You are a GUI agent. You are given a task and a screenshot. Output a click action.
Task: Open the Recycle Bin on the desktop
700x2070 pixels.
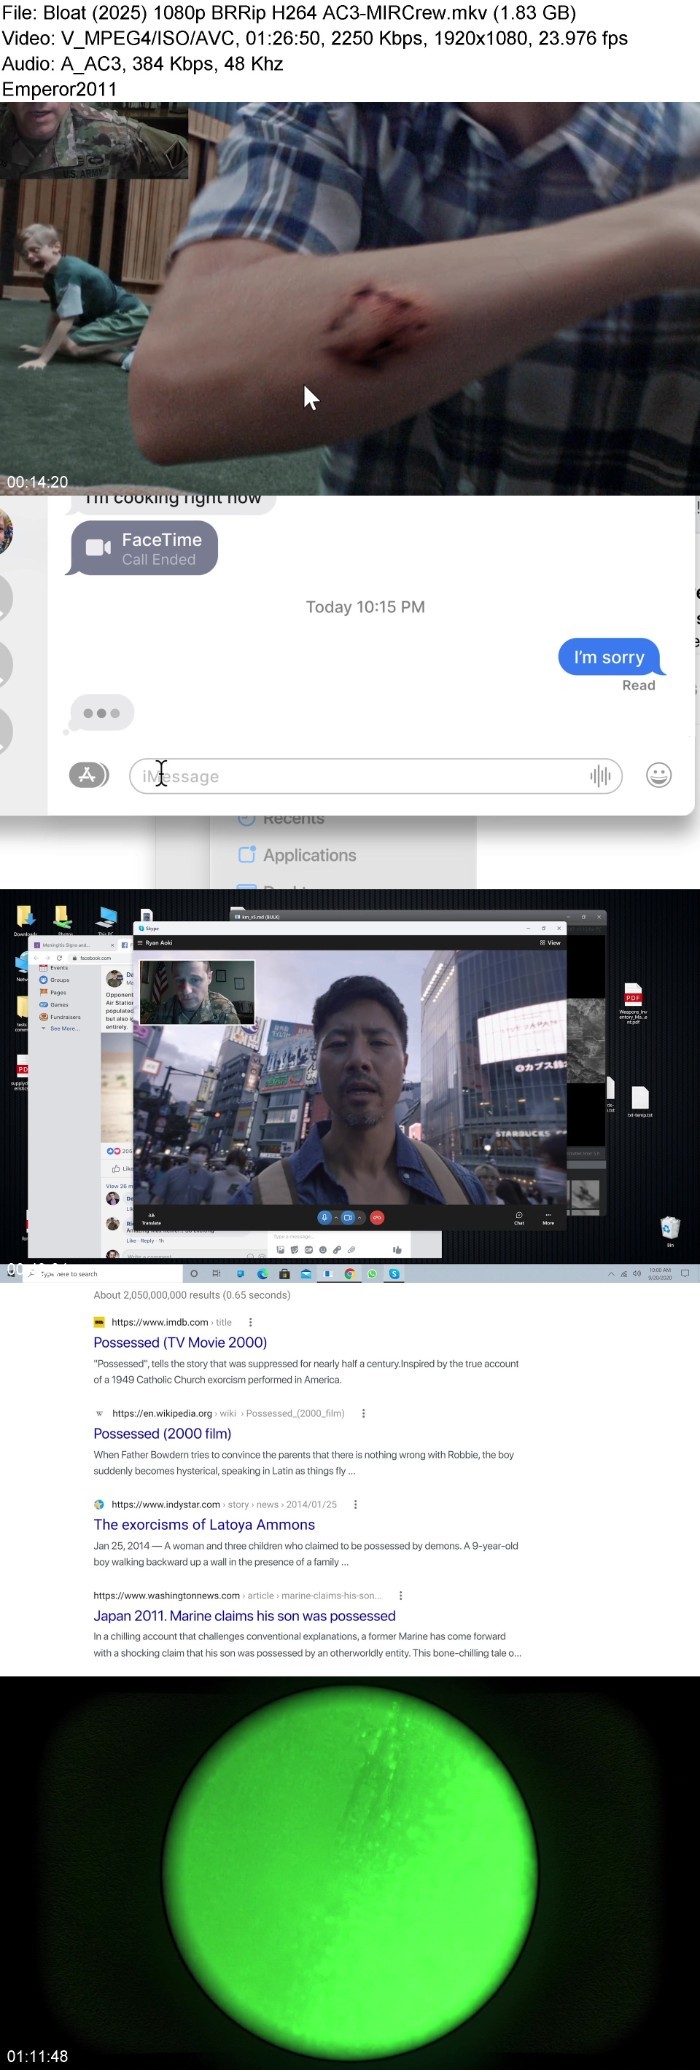pyautogui.click(x=670, y=1231)
